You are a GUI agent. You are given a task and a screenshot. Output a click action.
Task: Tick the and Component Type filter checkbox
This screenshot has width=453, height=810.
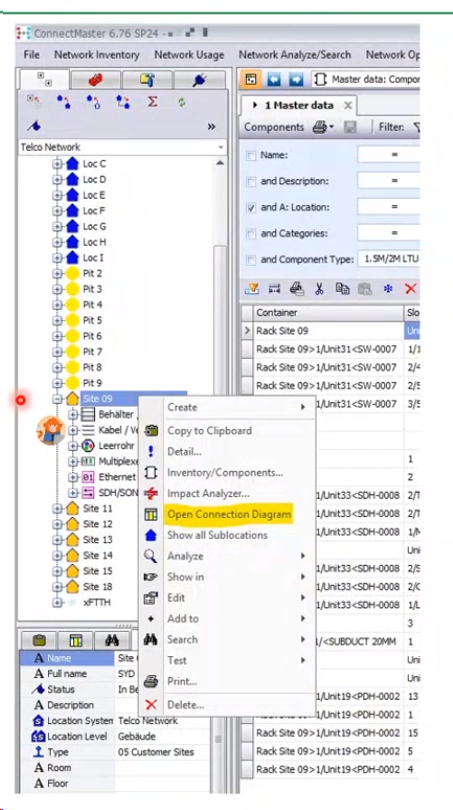[251, 260]
